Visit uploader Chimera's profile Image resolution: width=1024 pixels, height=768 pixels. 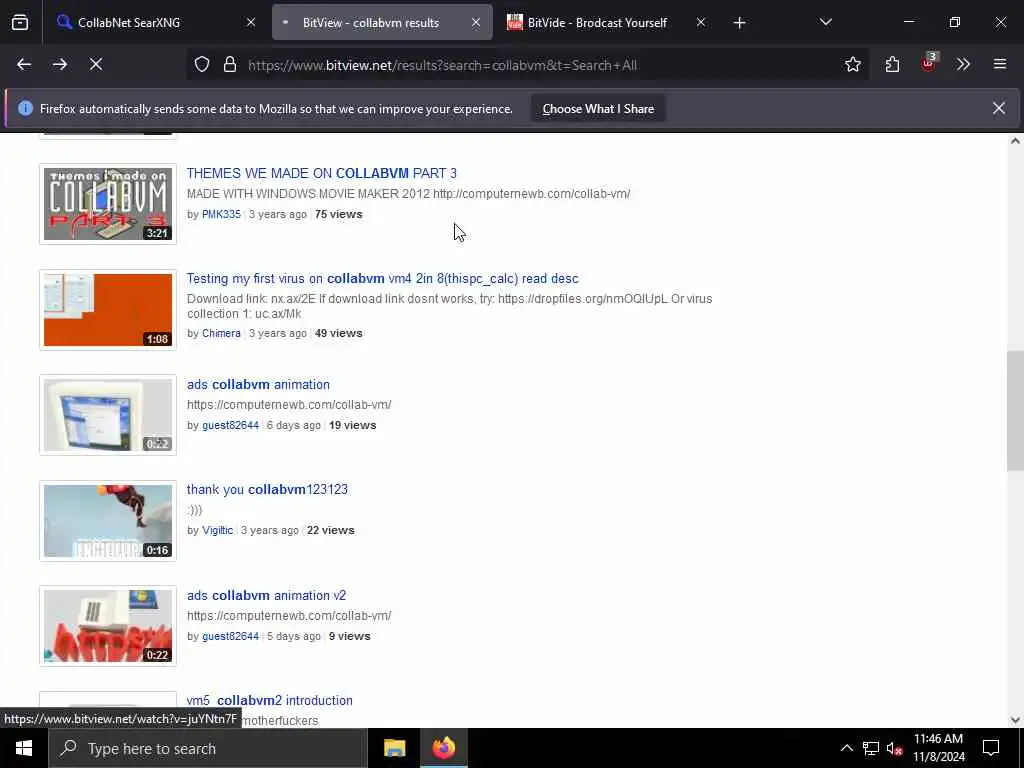[221, 333]
